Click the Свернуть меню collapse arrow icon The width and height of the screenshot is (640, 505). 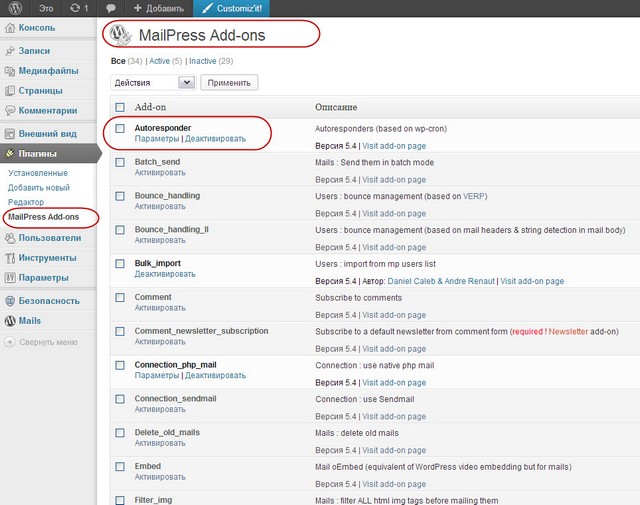10,342
